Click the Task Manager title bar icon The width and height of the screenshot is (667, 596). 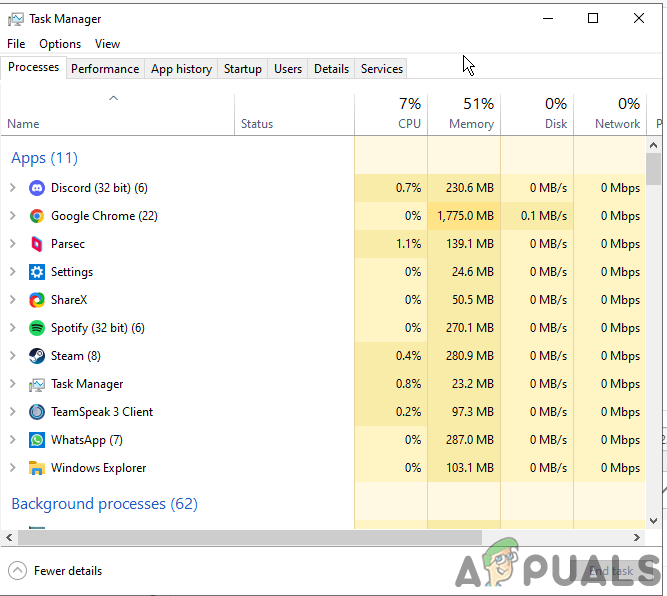click(x=16, y=19)
